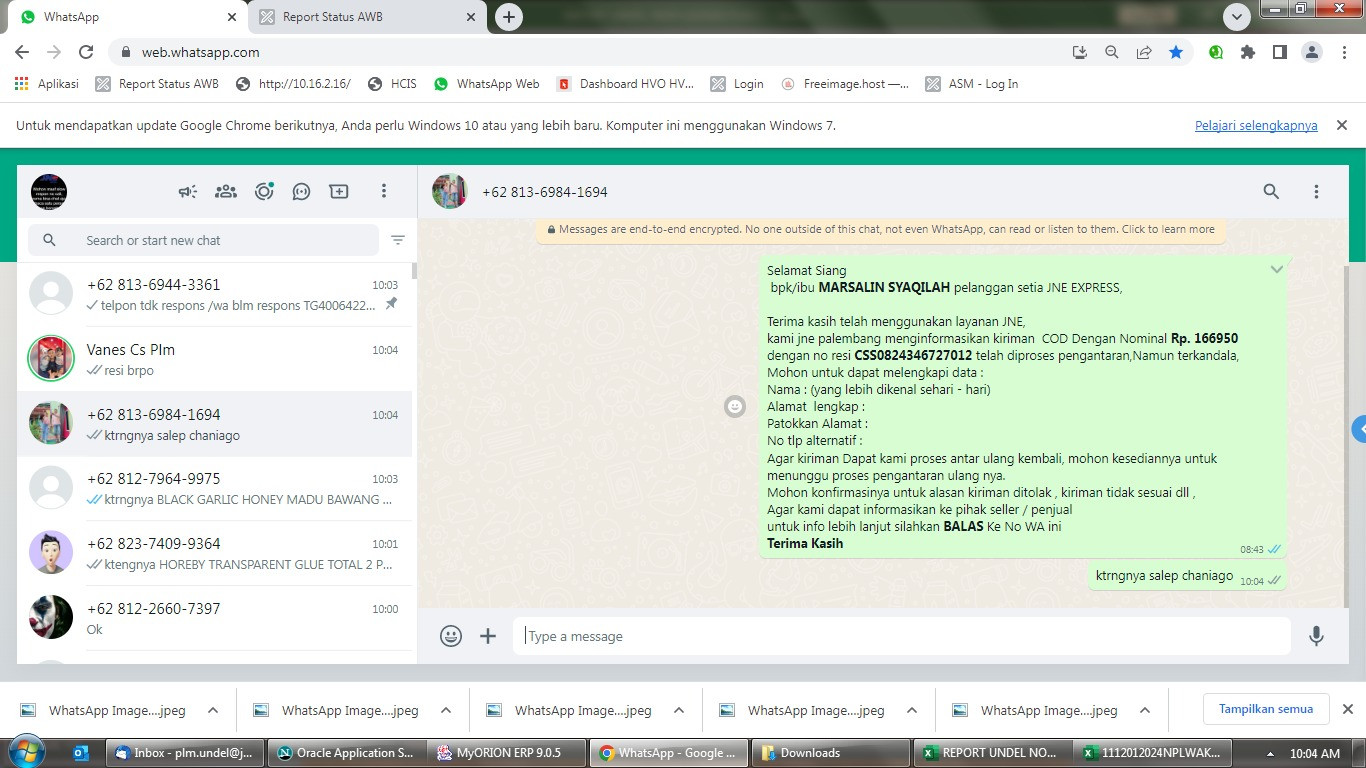Open the Dashboard HVO bookmark
The image size is (1366, 768).
click(x=625, y=84)
